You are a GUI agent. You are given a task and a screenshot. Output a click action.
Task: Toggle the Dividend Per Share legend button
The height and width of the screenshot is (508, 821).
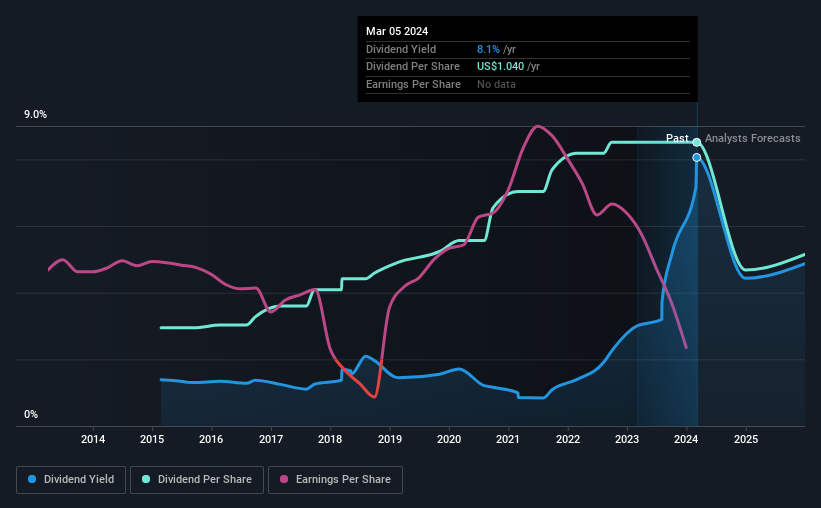(197, 480)
